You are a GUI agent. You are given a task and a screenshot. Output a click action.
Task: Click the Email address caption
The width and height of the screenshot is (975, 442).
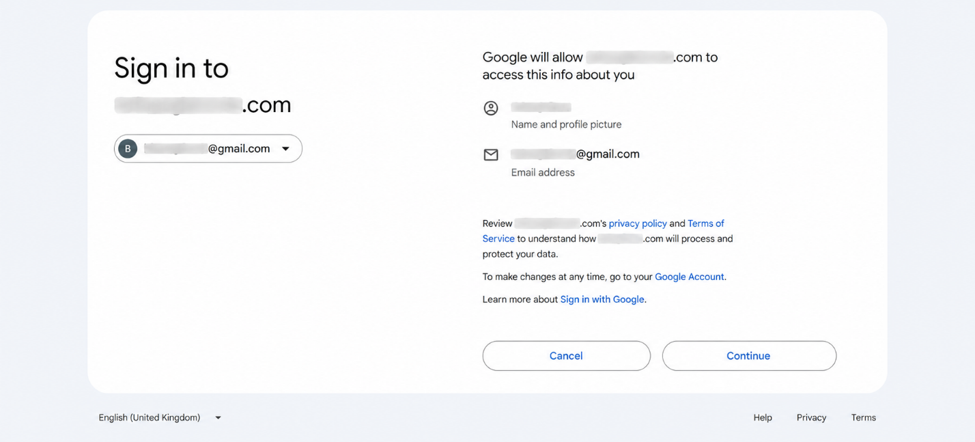pyautogui.click(x=543, y=172)
